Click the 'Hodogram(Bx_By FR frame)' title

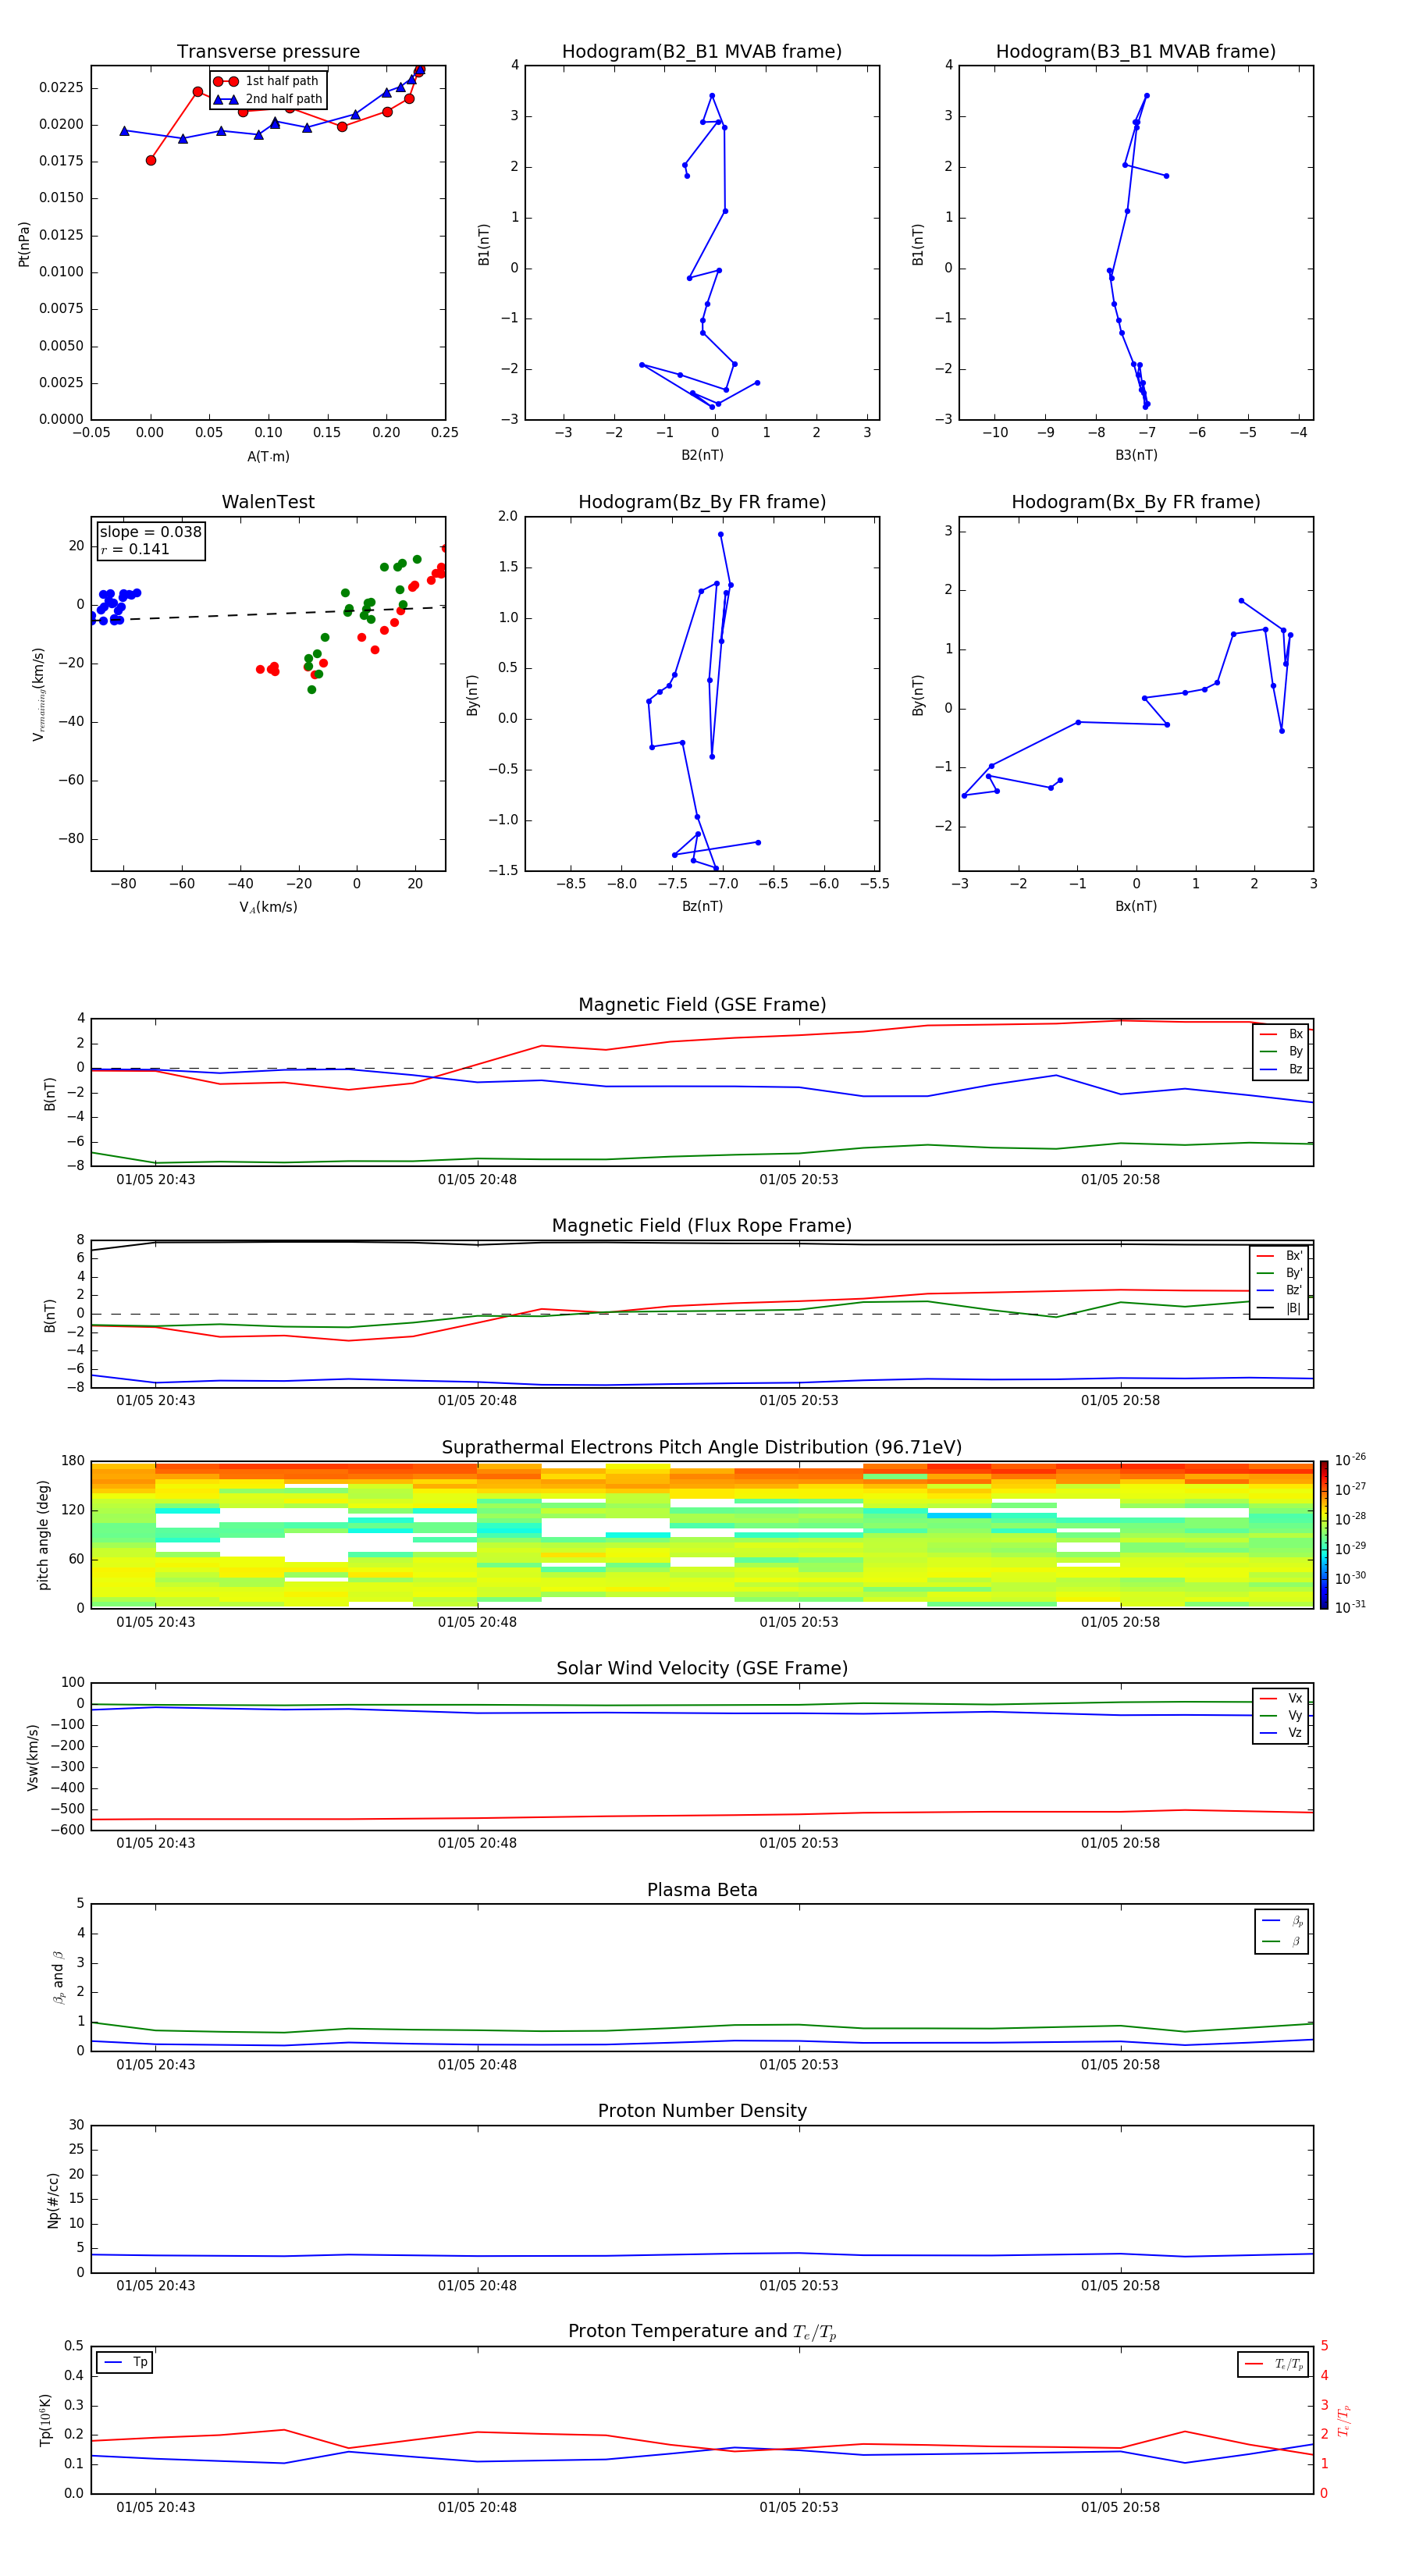(x=1136, y=501)
